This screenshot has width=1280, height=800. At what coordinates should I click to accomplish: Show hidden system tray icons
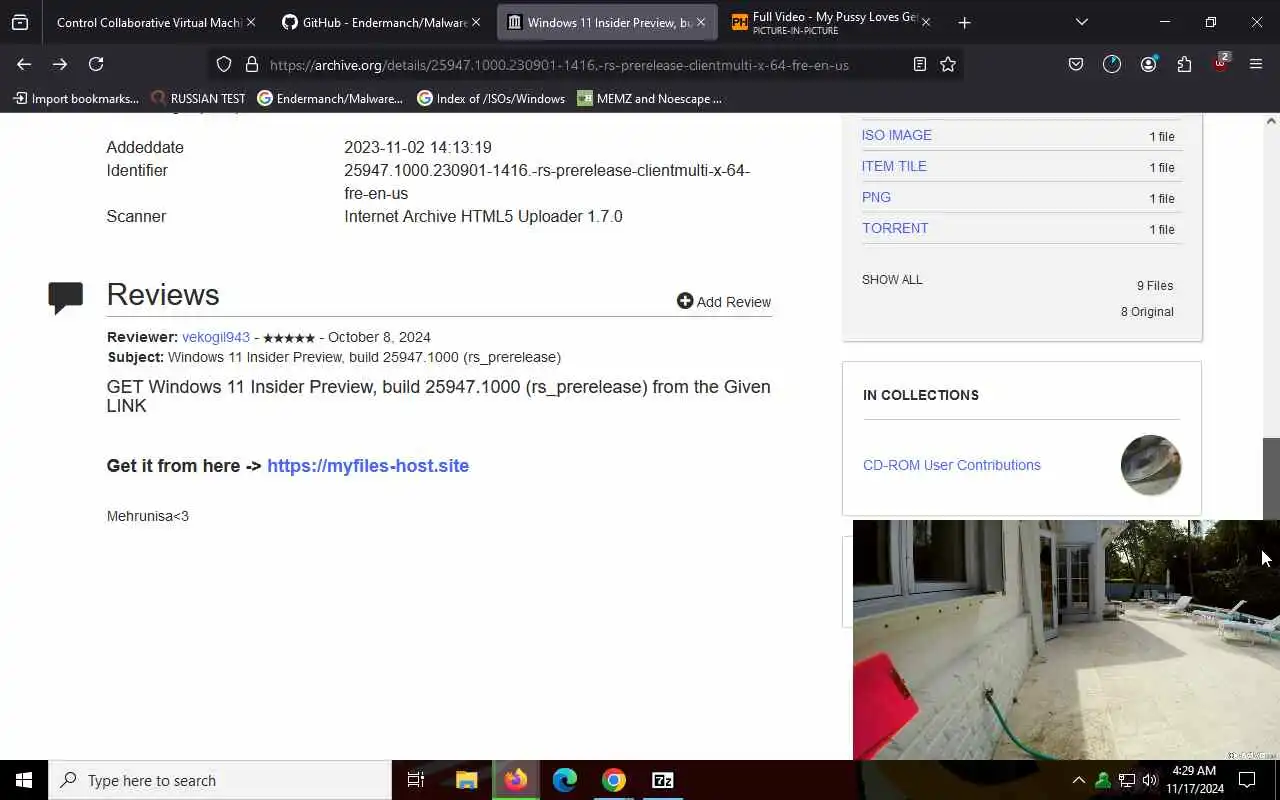coord(1078,780)
